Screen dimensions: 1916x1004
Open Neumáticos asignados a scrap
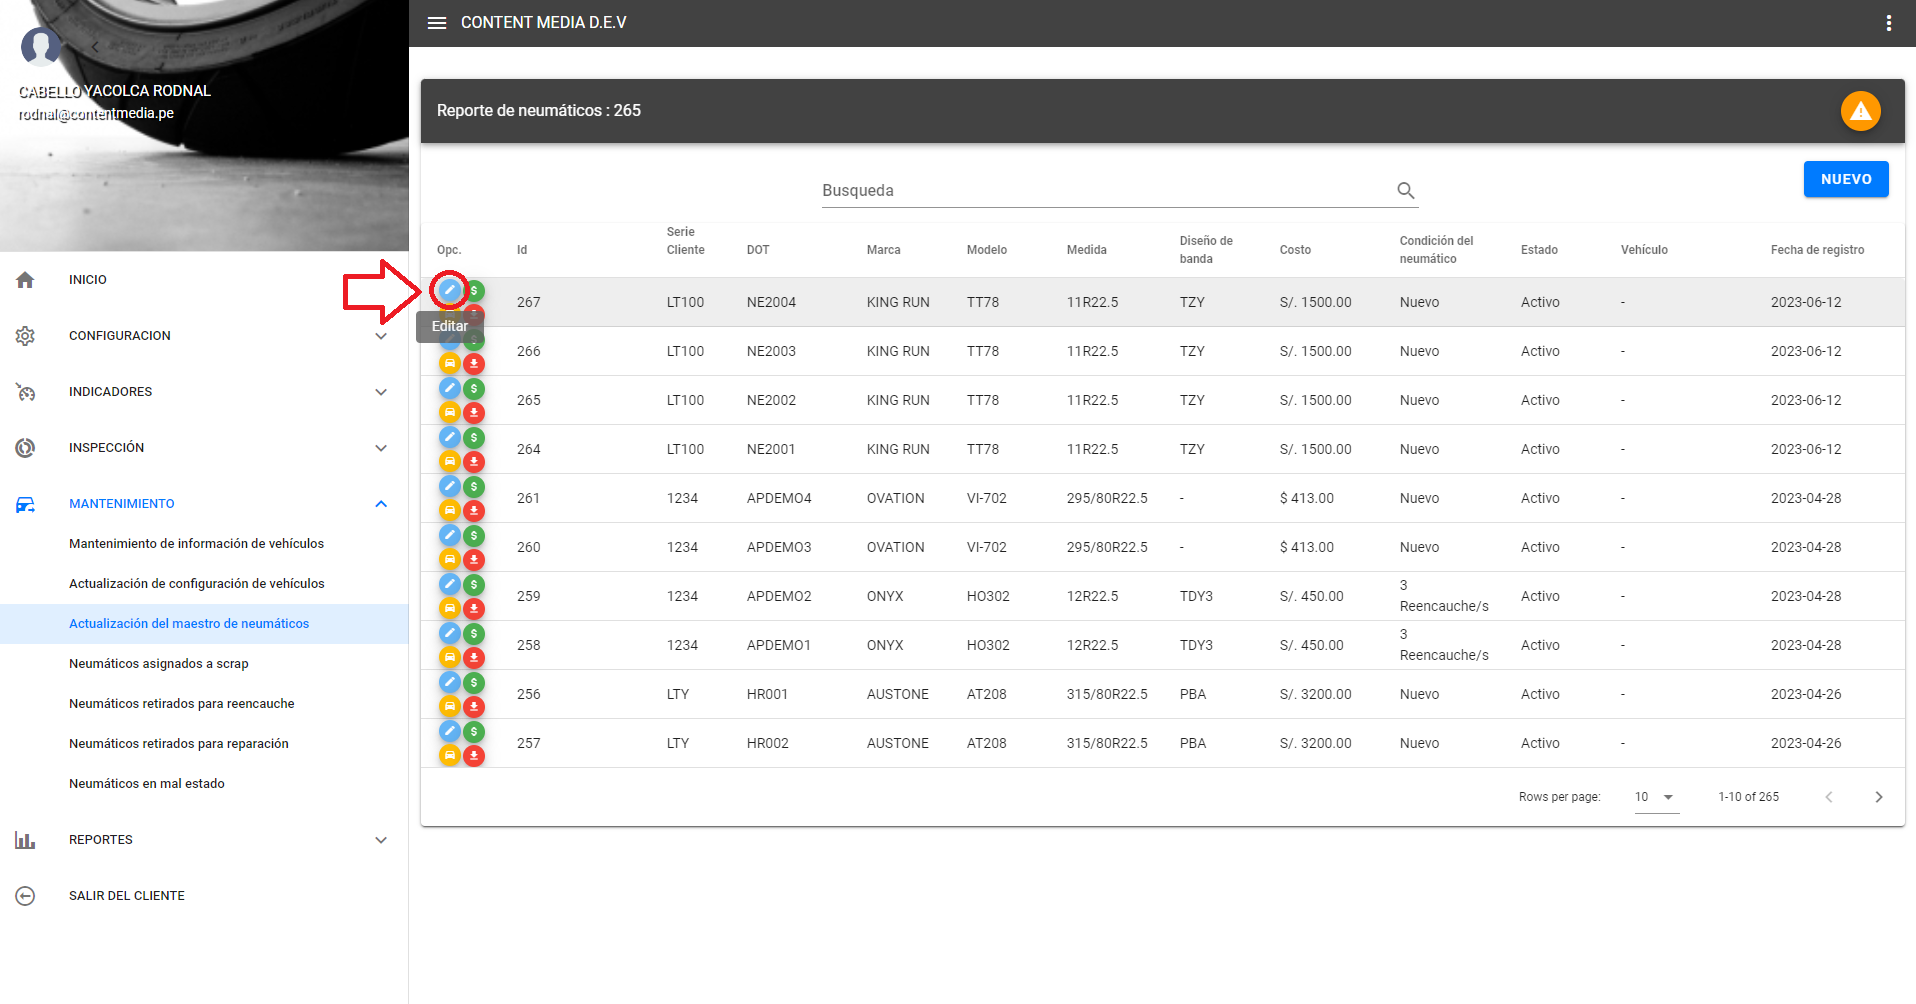[158, 664]
